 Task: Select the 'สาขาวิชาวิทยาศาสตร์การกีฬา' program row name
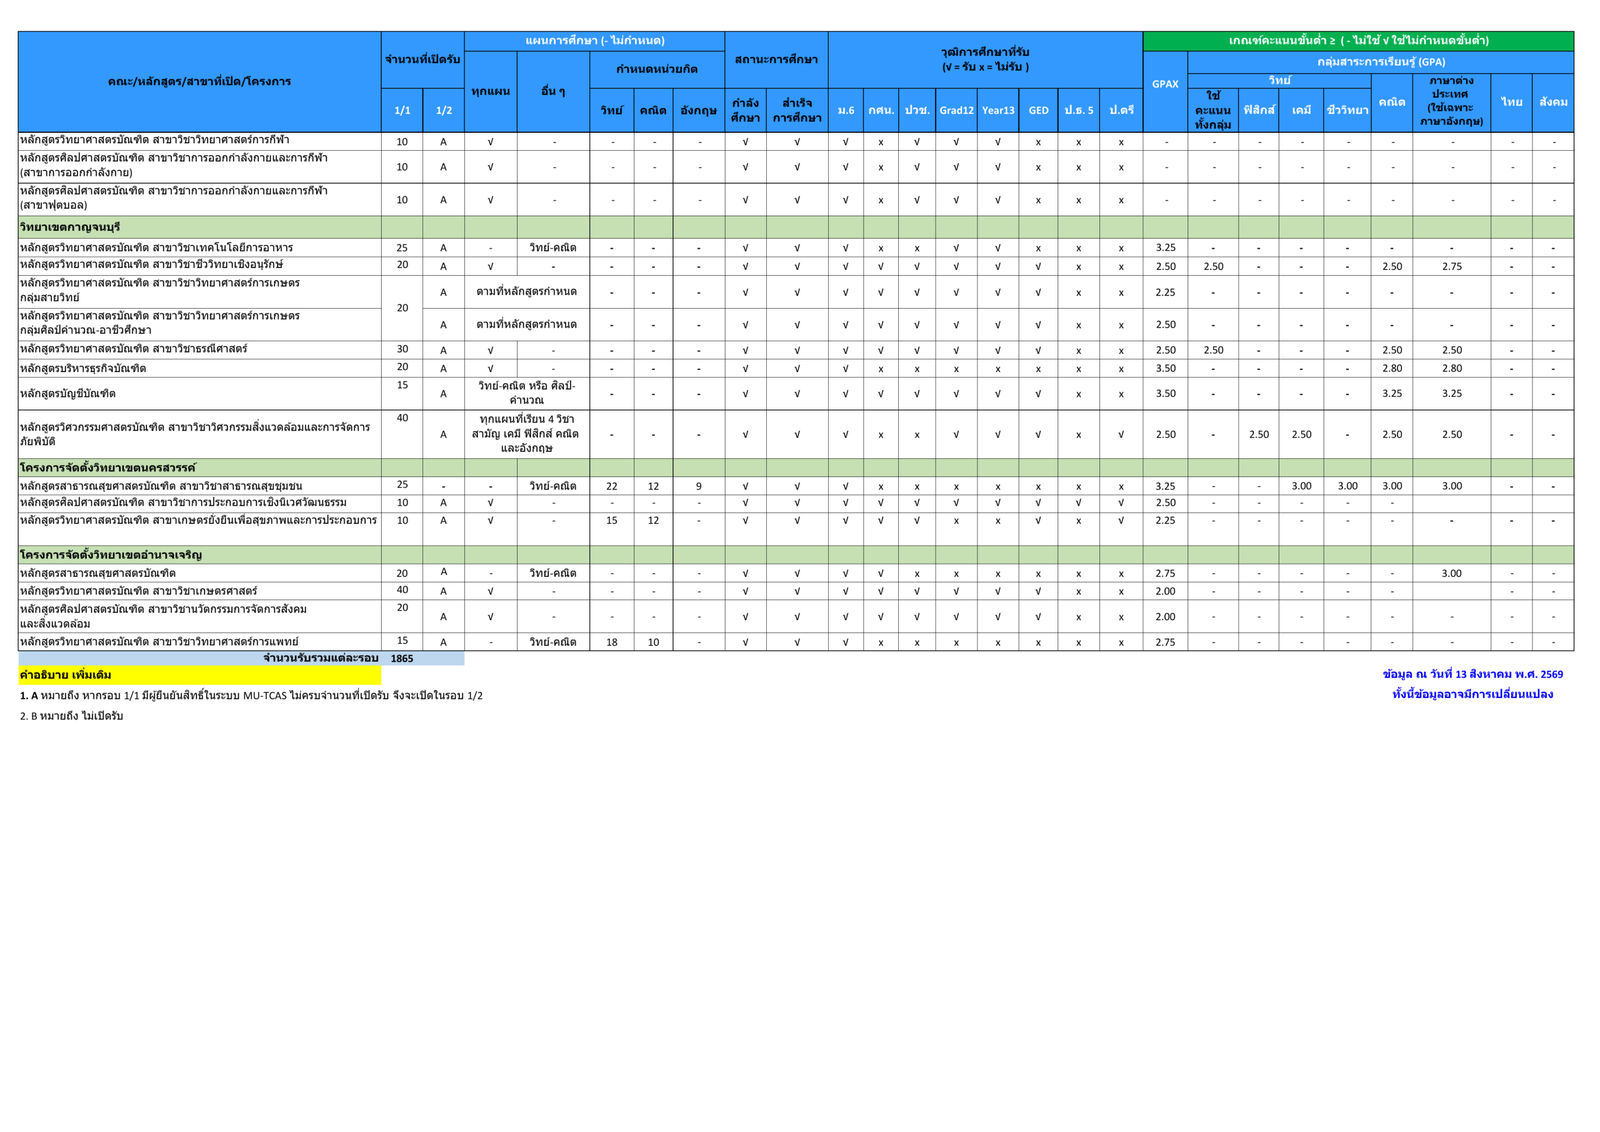click(155, 140)
